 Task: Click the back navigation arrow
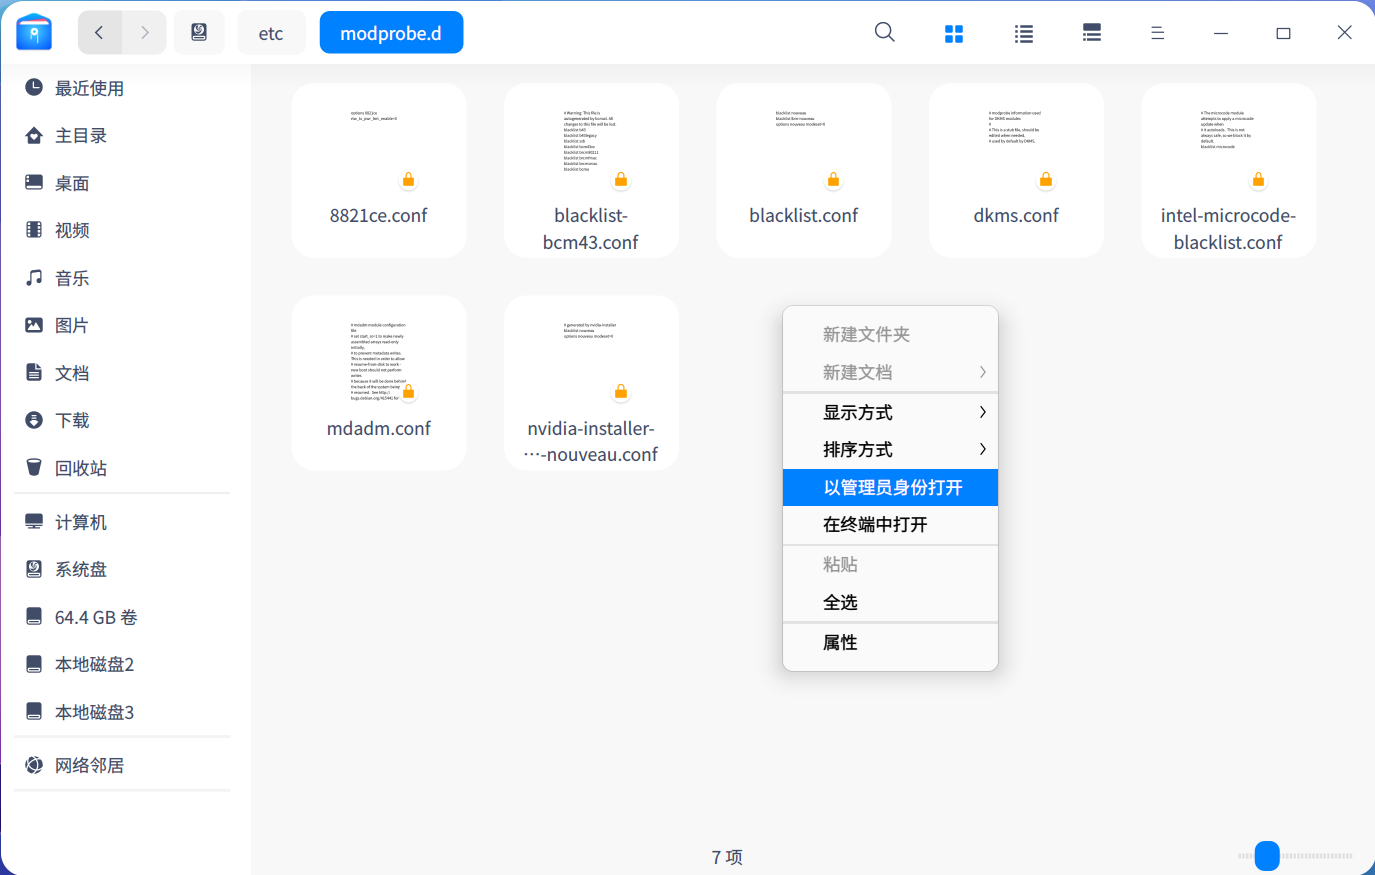click(x=99, y=32)
